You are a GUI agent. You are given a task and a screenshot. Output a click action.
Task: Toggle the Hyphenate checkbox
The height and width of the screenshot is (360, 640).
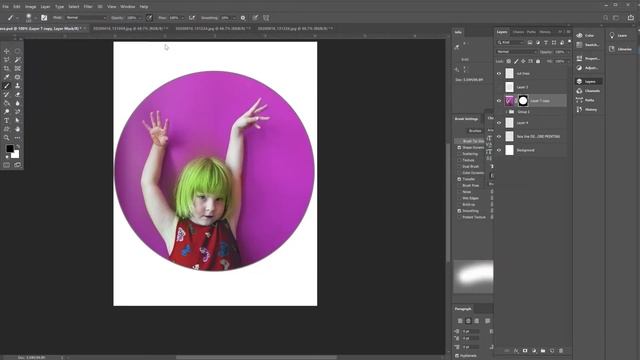click(457, 356)
